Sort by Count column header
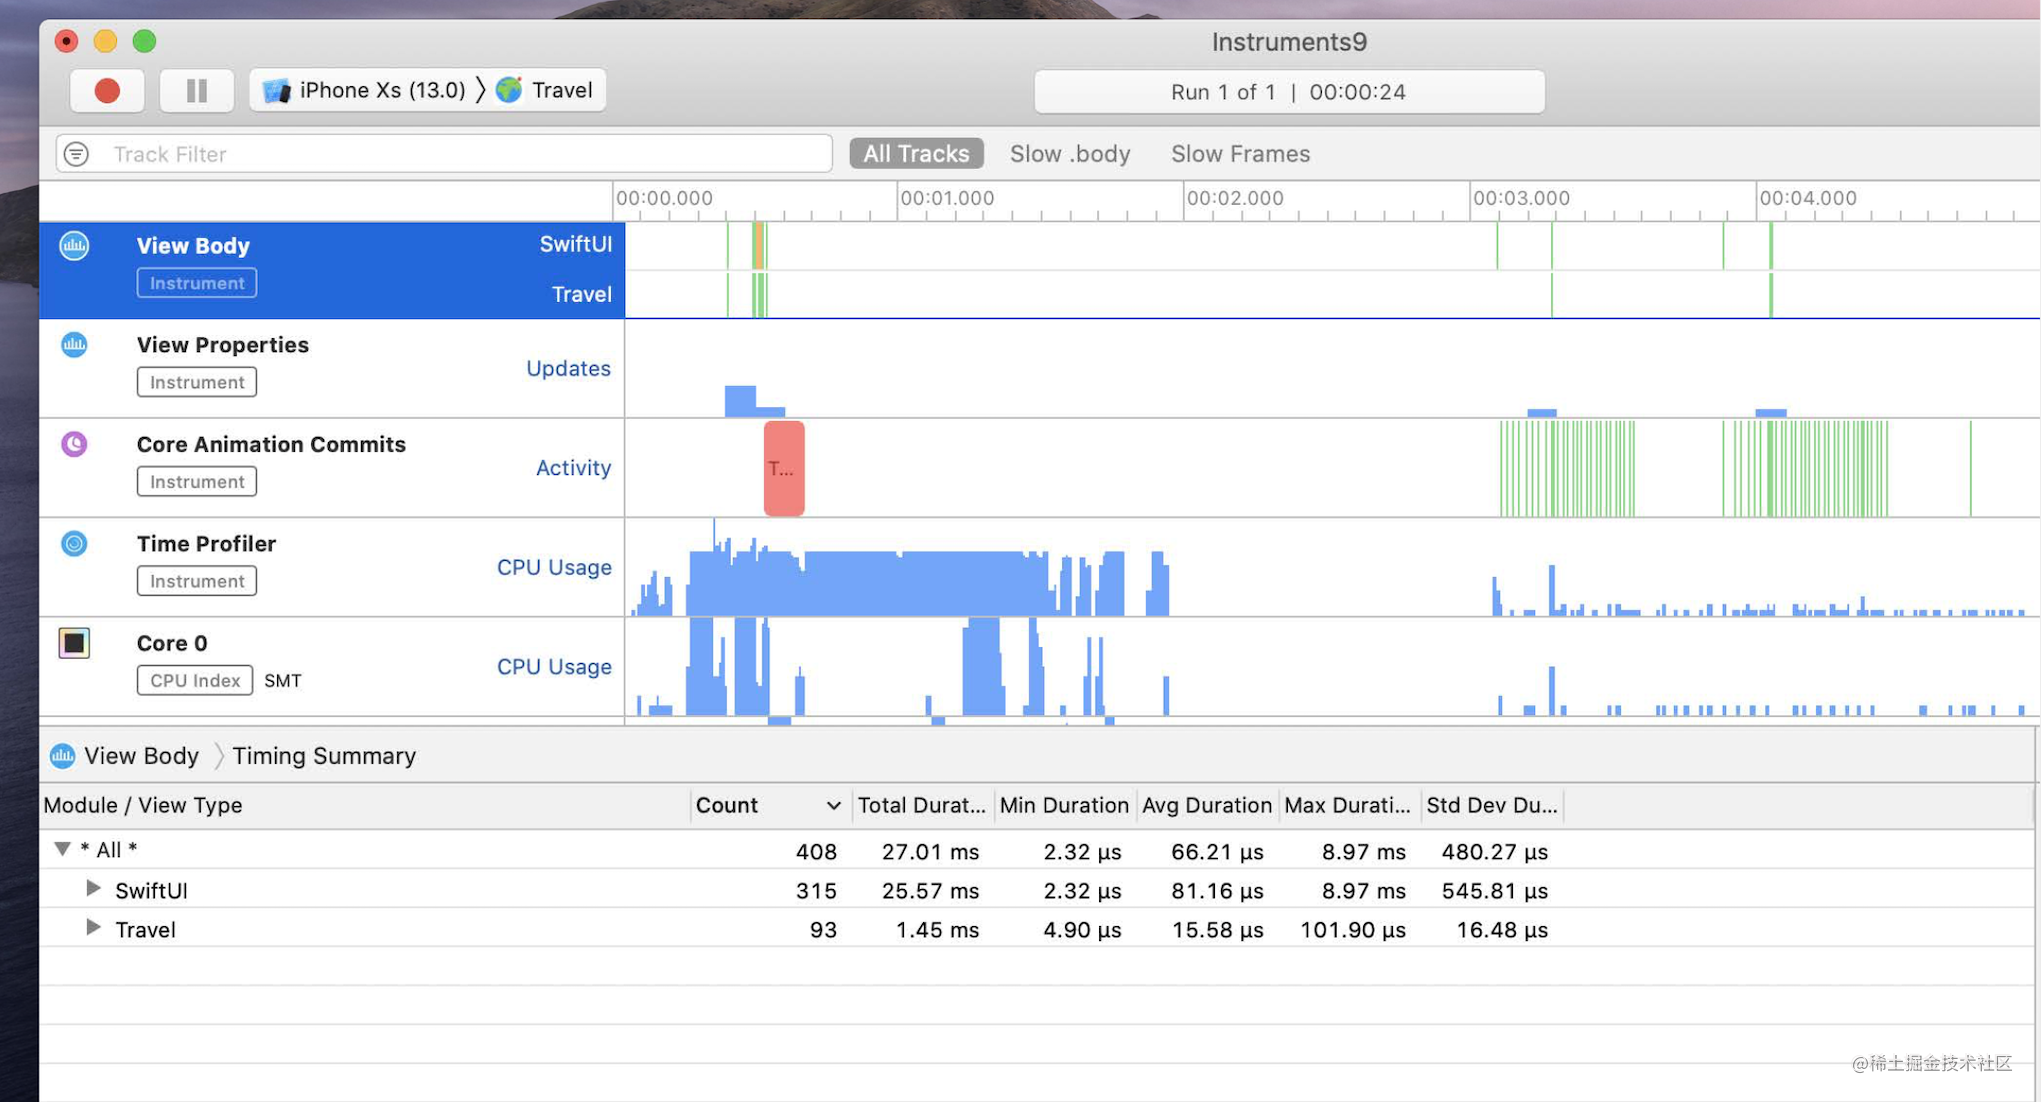This screenshot has height=1102, width=2041. [769, 805]
